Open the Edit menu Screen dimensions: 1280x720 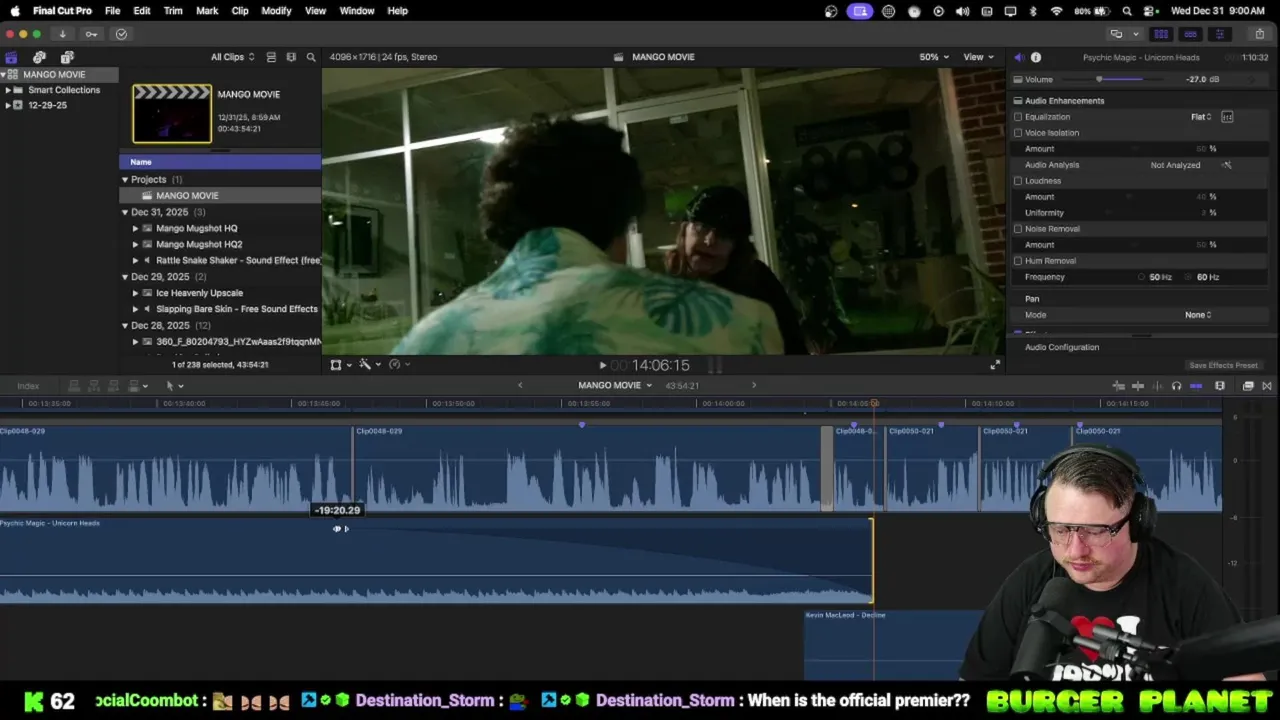pos(142,11)
